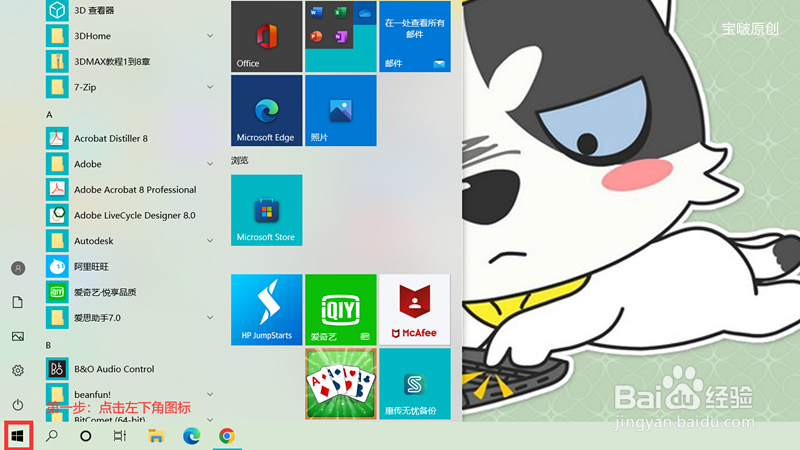
Task: Open the McAfee tile
Action: [x=415, y=310]
